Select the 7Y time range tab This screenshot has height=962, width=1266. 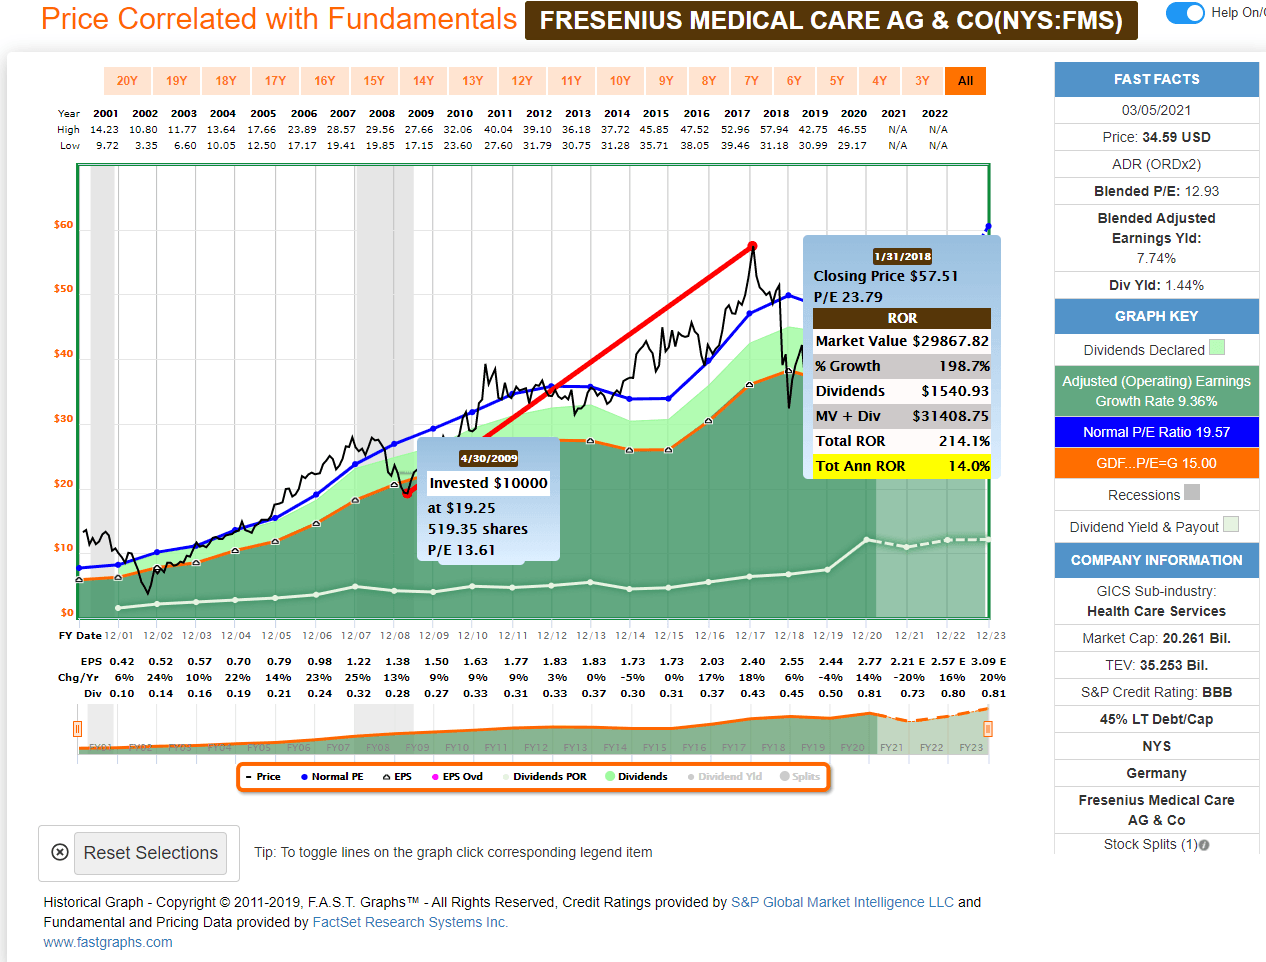751,81
